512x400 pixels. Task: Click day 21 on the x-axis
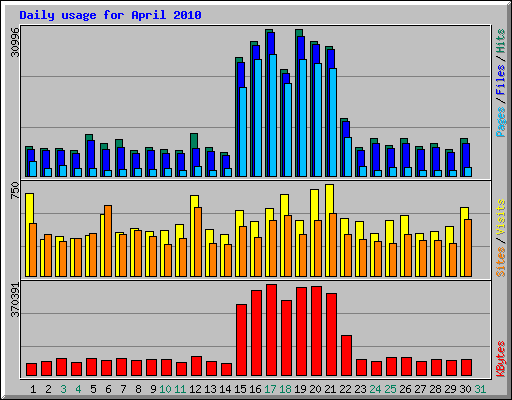coord(330,389)
